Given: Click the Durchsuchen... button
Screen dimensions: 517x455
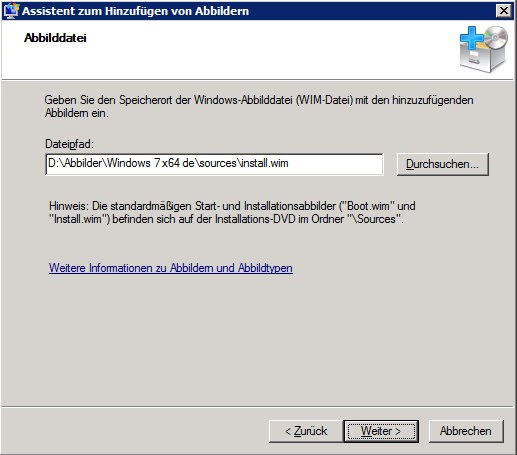Looking at the screenshot, I should tap(443, 164).
